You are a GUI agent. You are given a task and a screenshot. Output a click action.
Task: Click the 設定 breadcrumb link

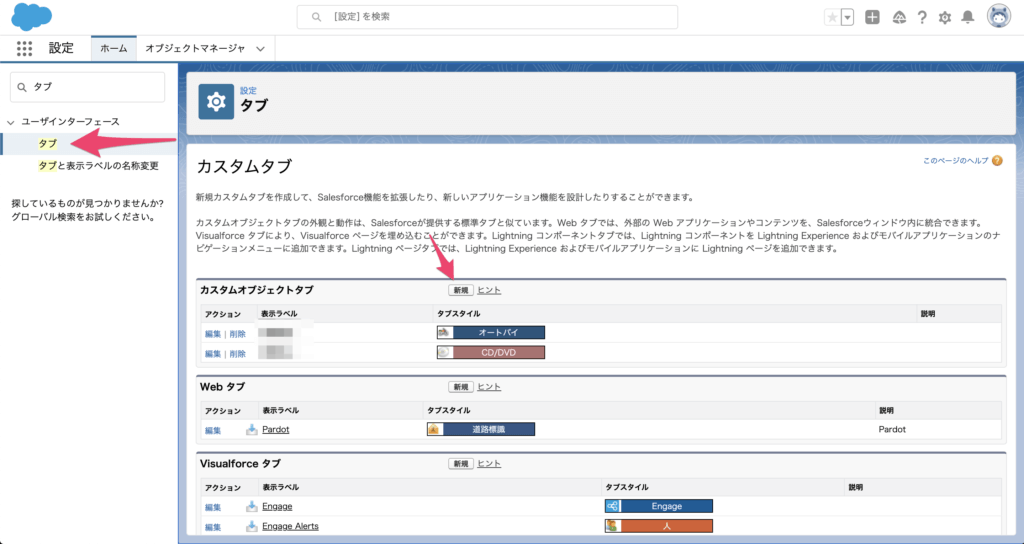(248, 91)
